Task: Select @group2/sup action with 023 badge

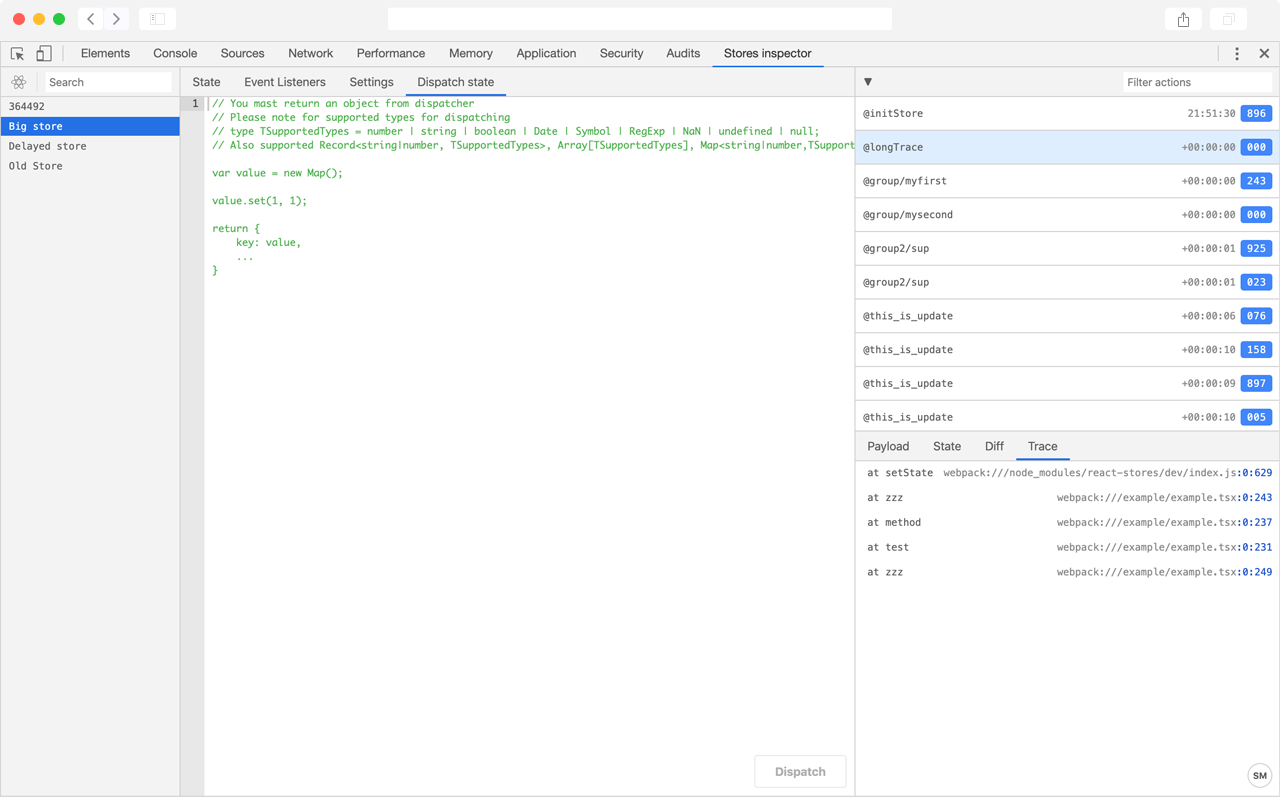Action: coord(1067,282)
